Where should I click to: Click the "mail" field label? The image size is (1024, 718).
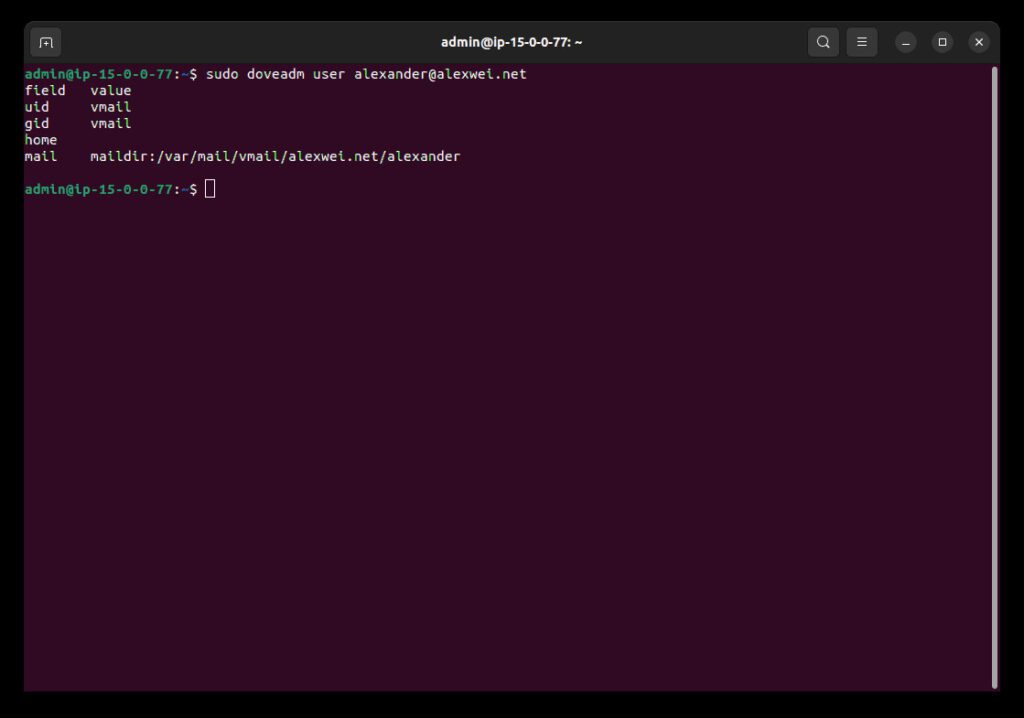click(41, 157)
